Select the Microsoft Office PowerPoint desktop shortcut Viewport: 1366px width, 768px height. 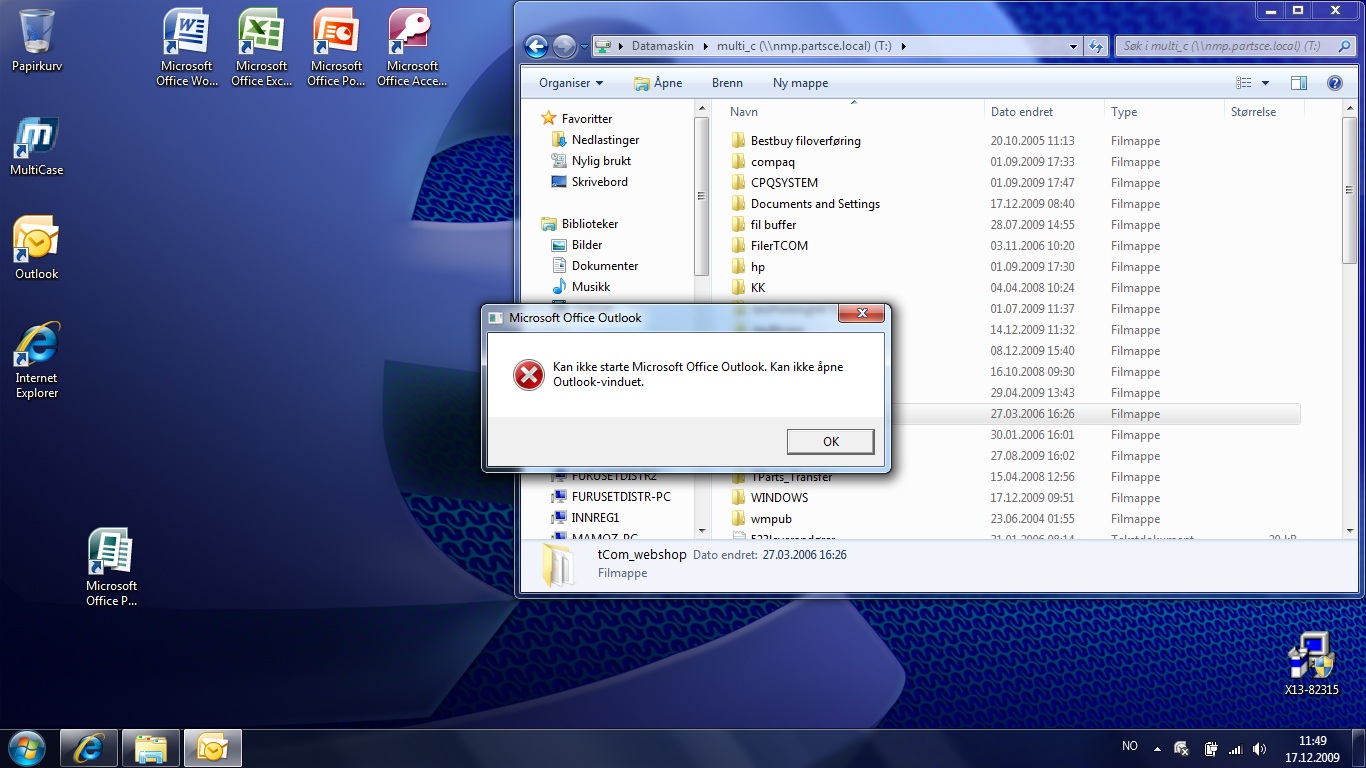pyautogui.click(x=337, y=47)
